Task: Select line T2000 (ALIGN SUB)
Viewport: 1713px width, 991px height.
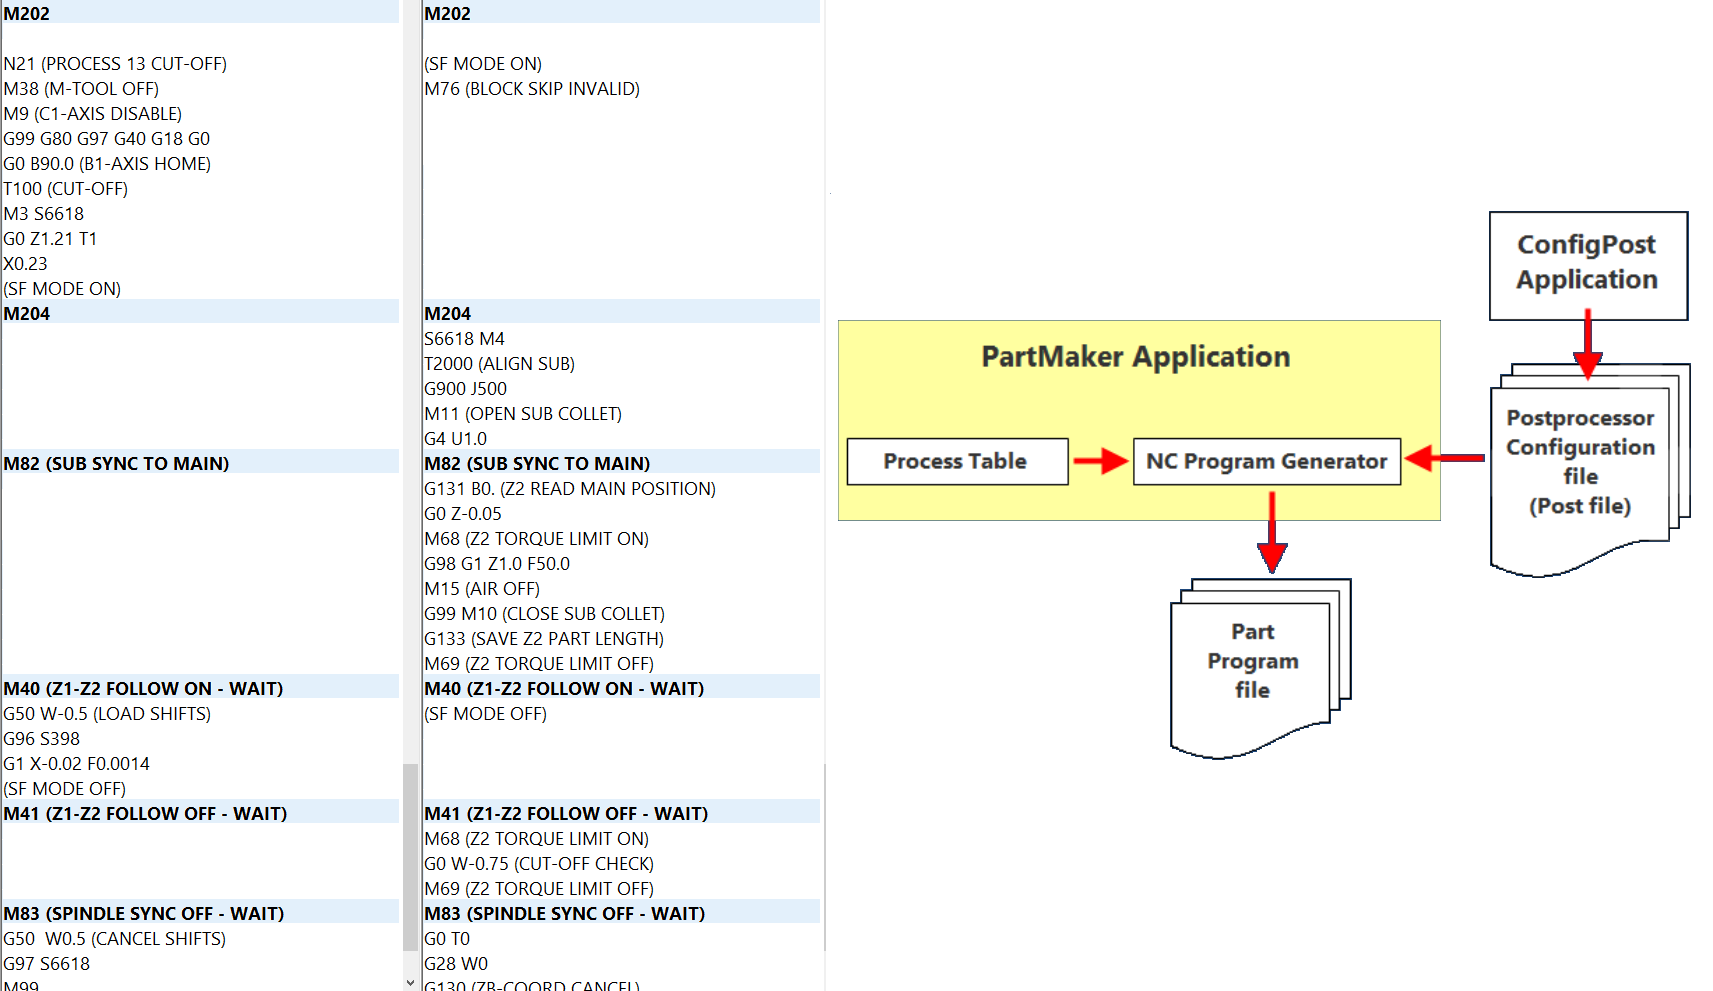Action: click(500, 364)
